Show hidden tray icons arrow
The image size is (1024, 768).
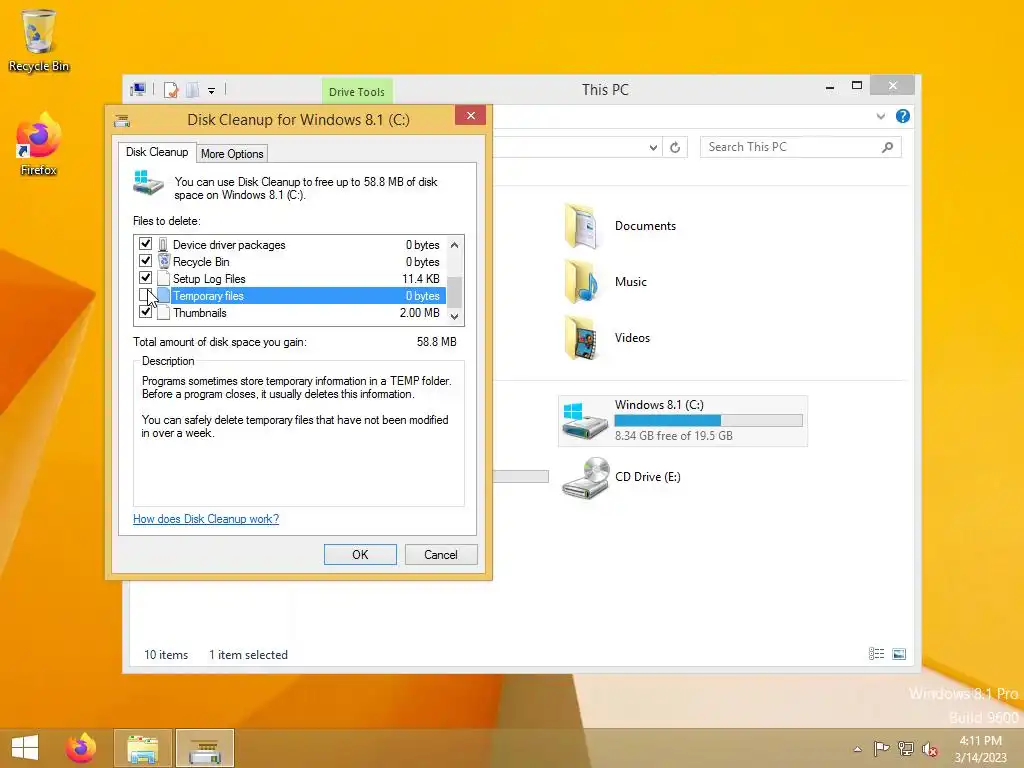click(857, 749)
